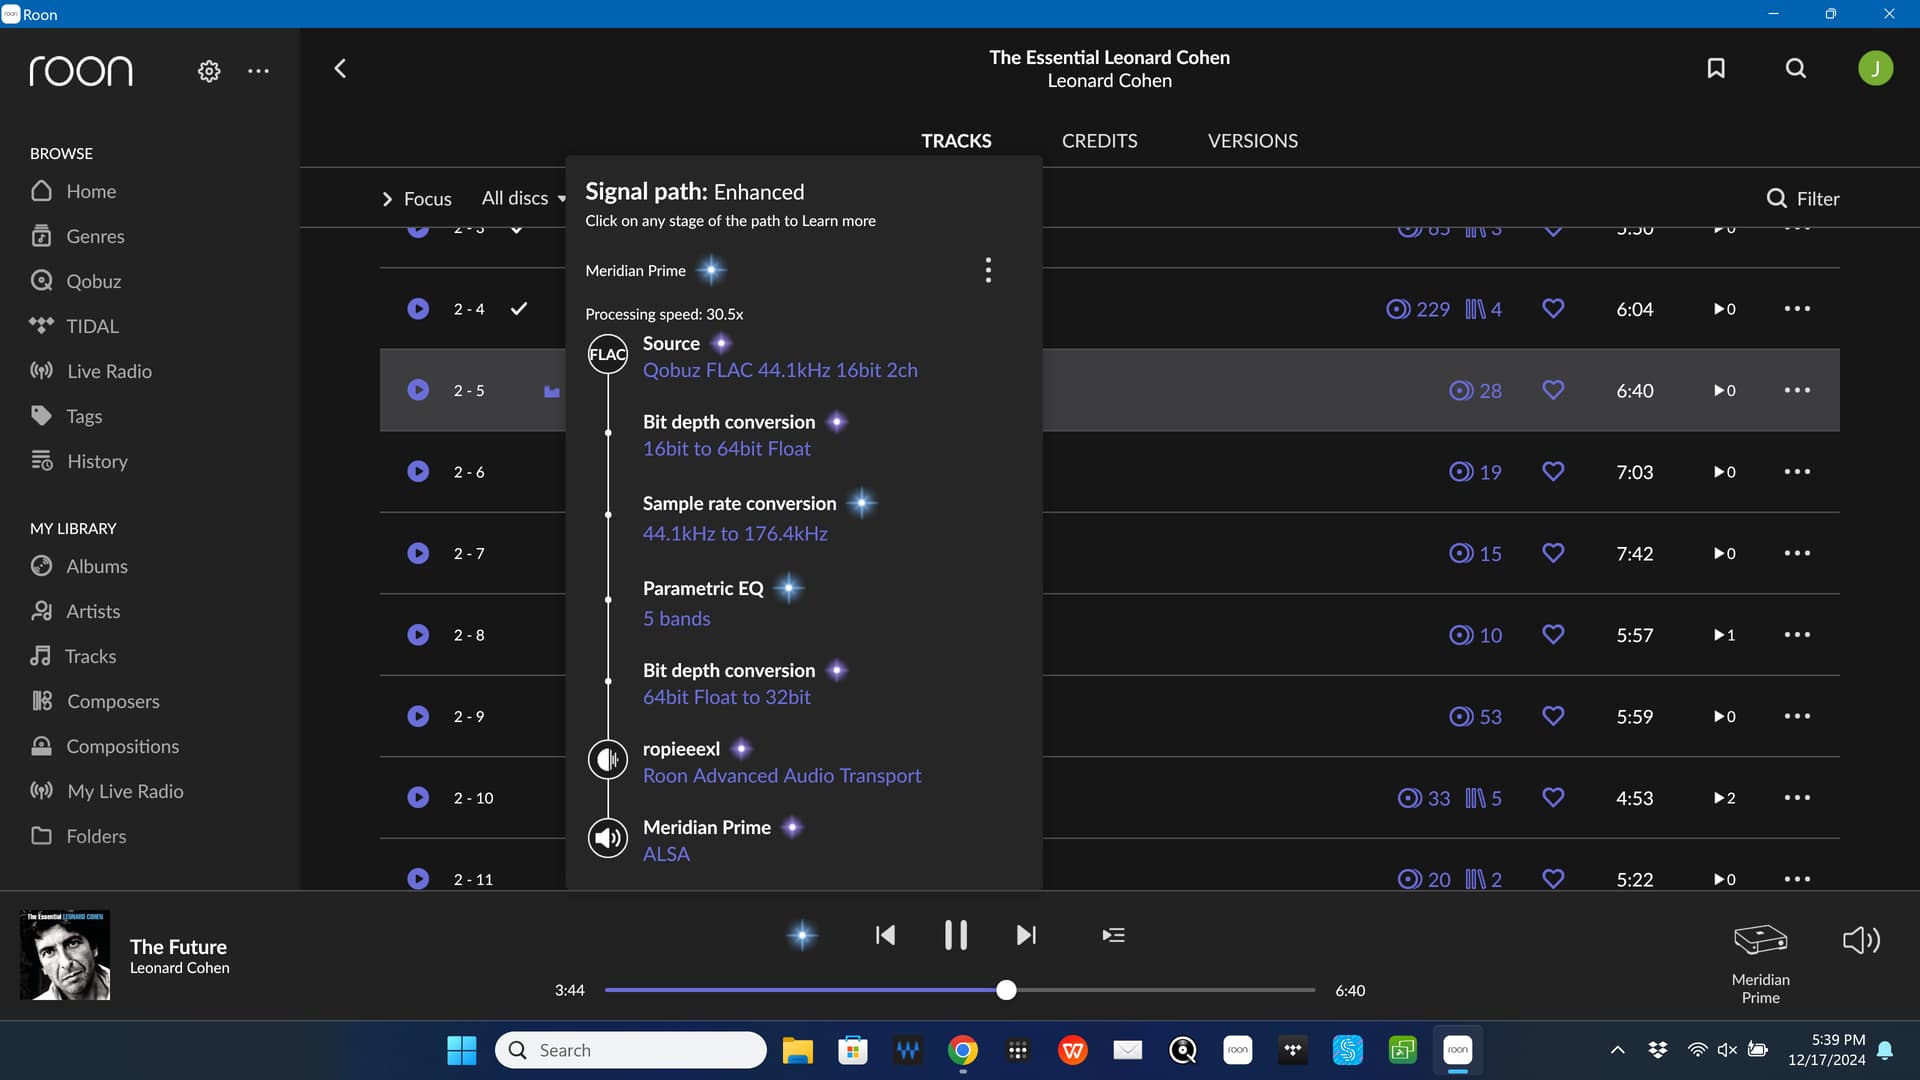1920x1080 pixels.
Task: Toggle favorite heart on the 7:42 track
Action: (x=1553, y=553)
